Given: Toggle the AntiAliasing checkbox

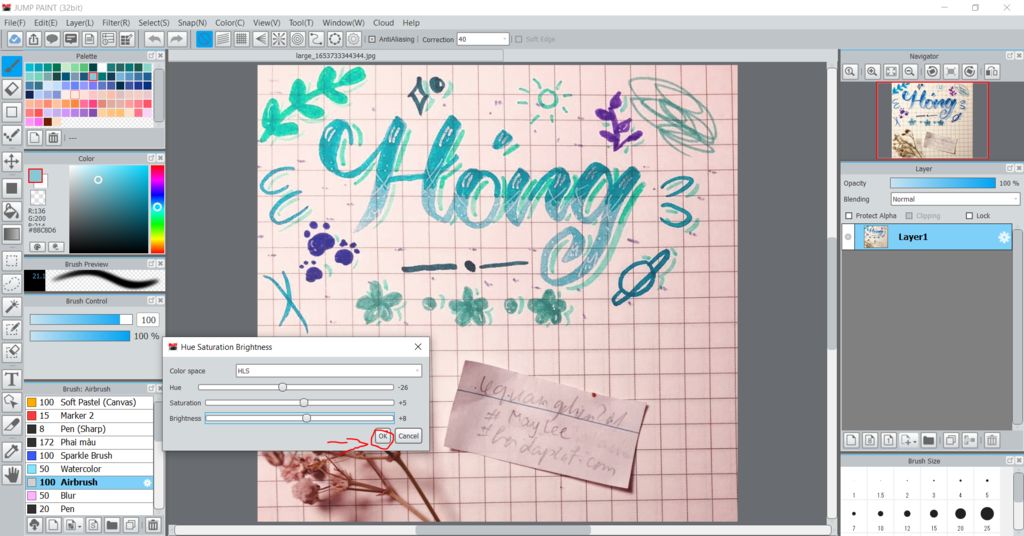Looking at the screenshot, I should click(x=372, y=39).
